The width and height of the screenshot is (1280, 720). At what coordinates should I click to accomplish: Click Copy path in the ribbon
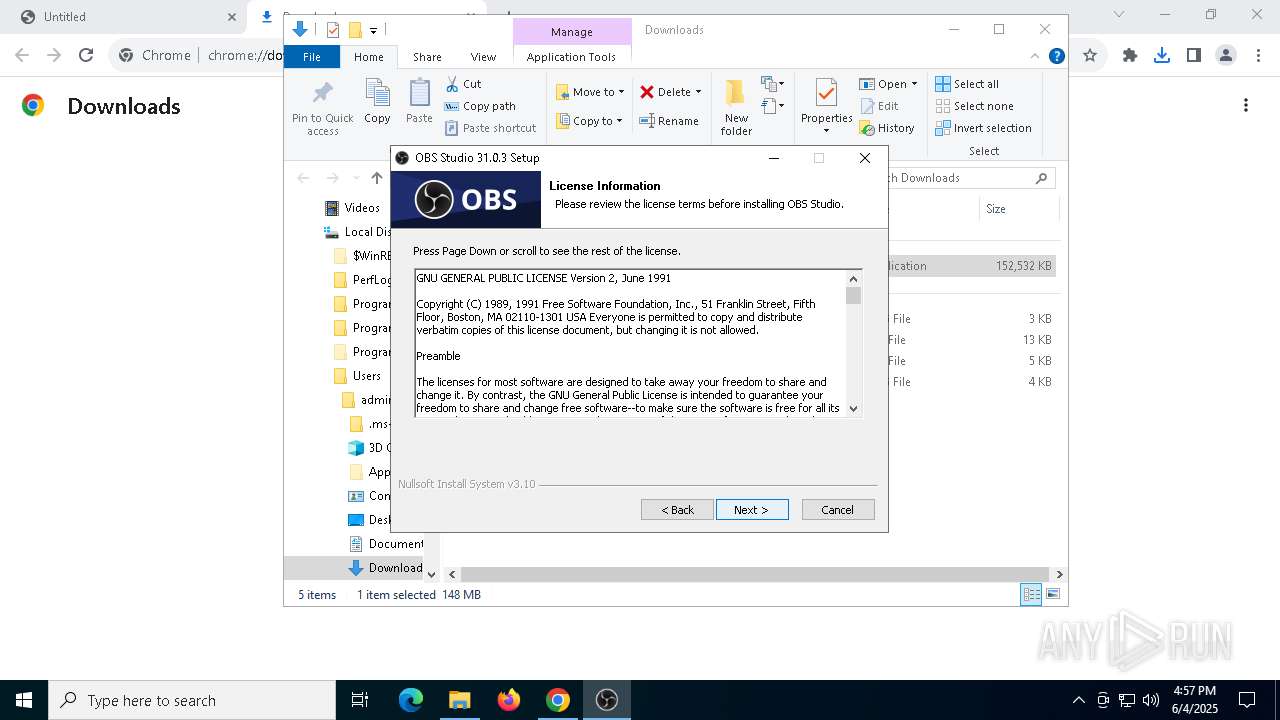tap(480, 106)
